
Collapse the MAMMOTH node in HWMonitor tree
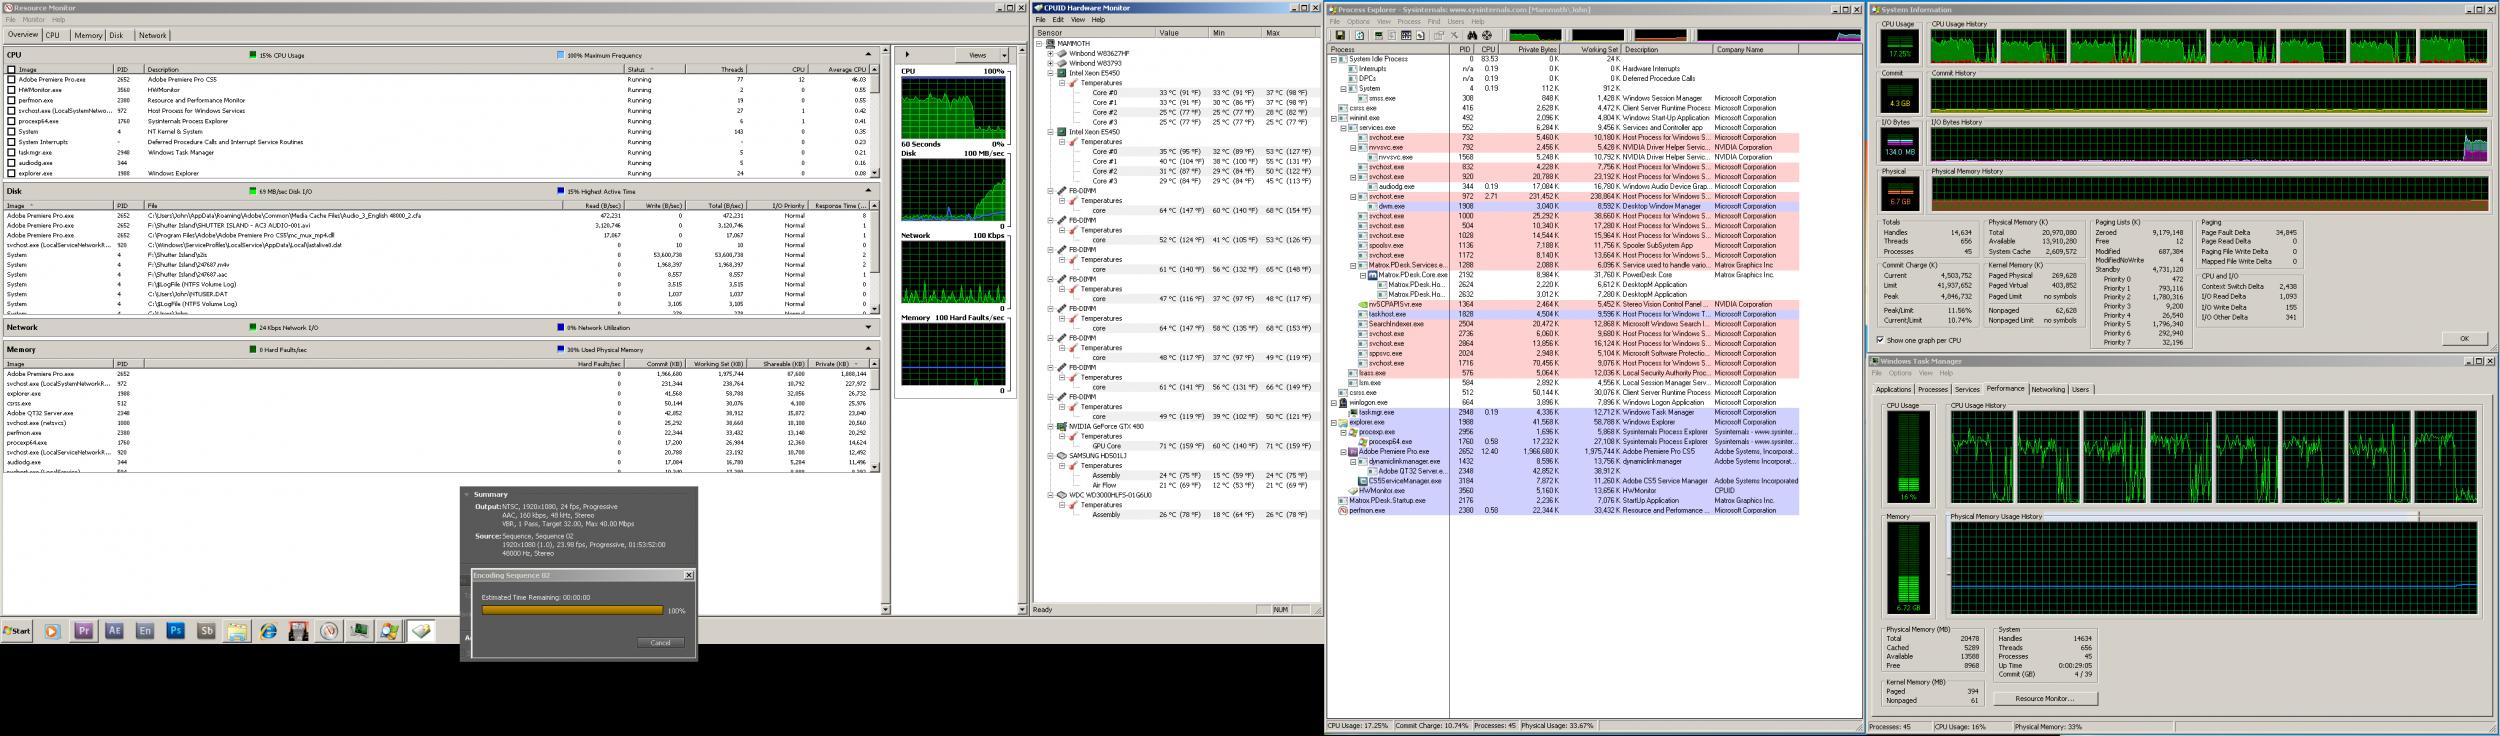pyautogui.click(x=1039, y=44)
